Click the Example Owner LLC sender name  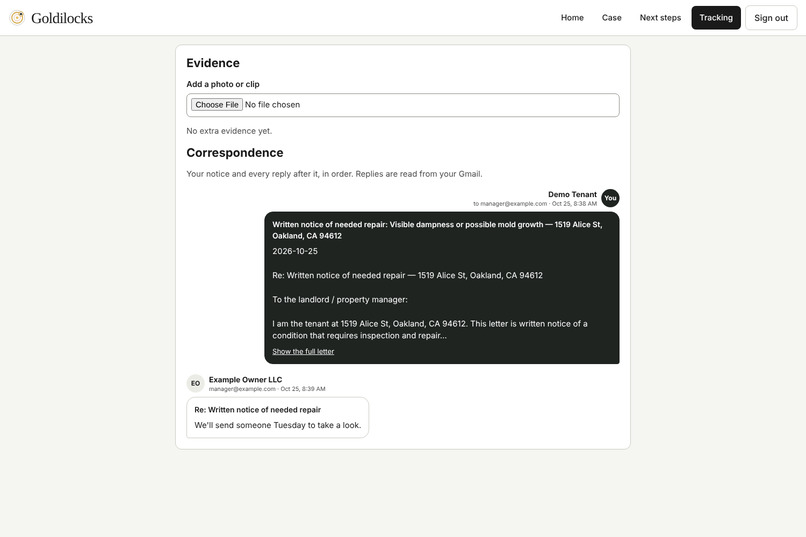pyautogui.click(x=245, y=380)
